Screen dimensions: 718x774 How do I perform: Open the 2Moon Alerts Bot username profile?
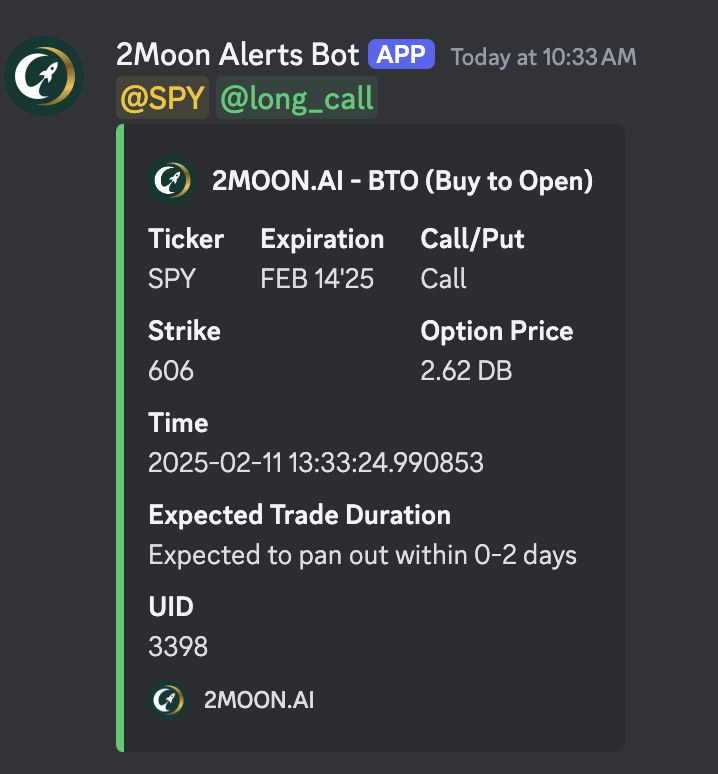point(237,55)
